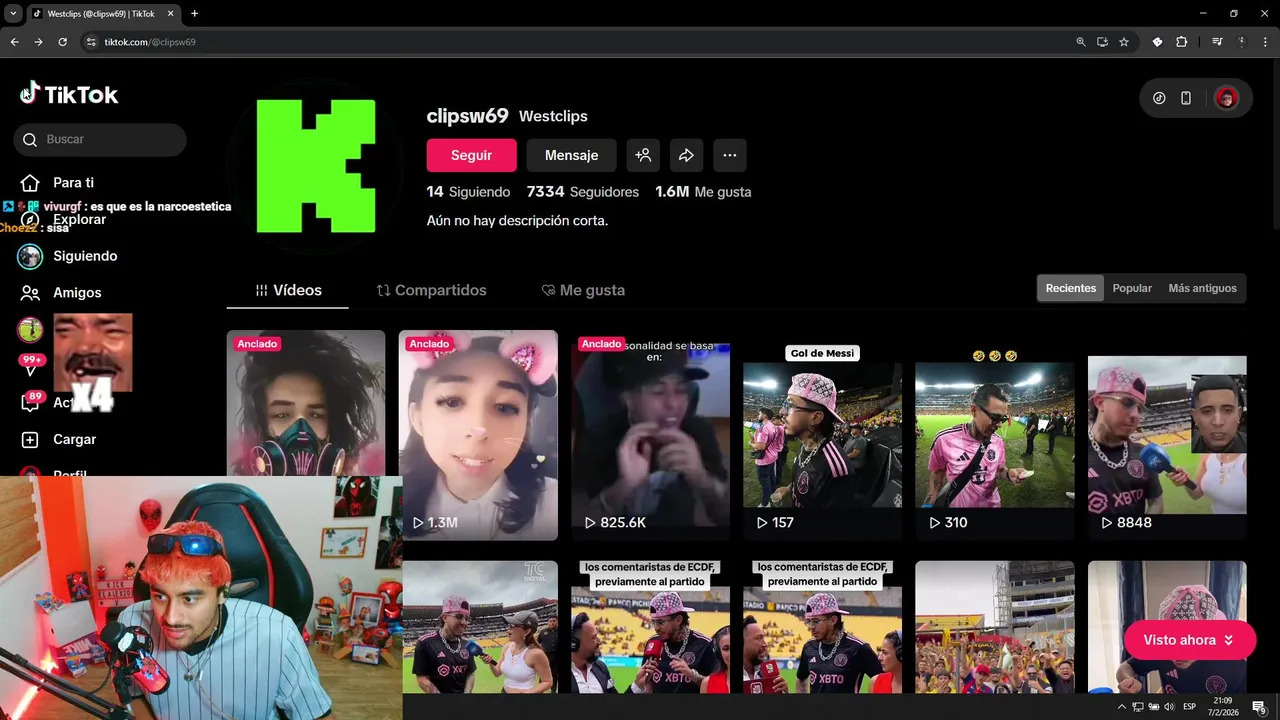
Task: Open the video with 310 views
Action: [x=995, y=435]
